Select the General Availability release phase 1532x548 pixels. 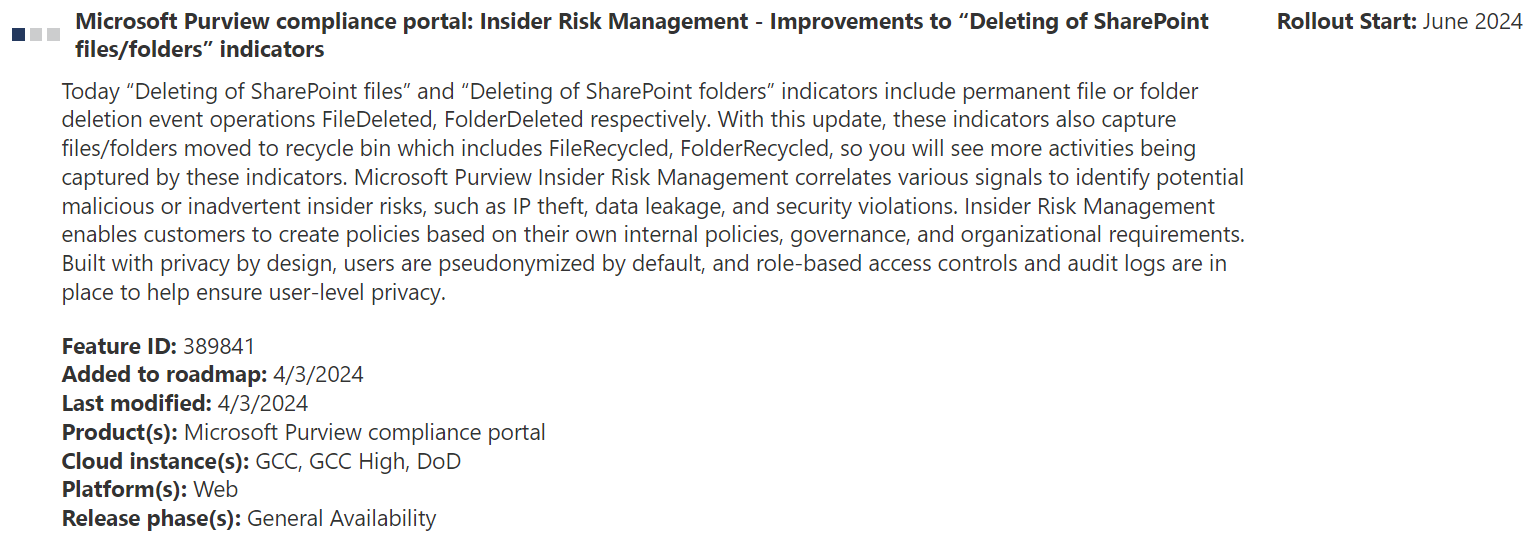coord(342,519)
